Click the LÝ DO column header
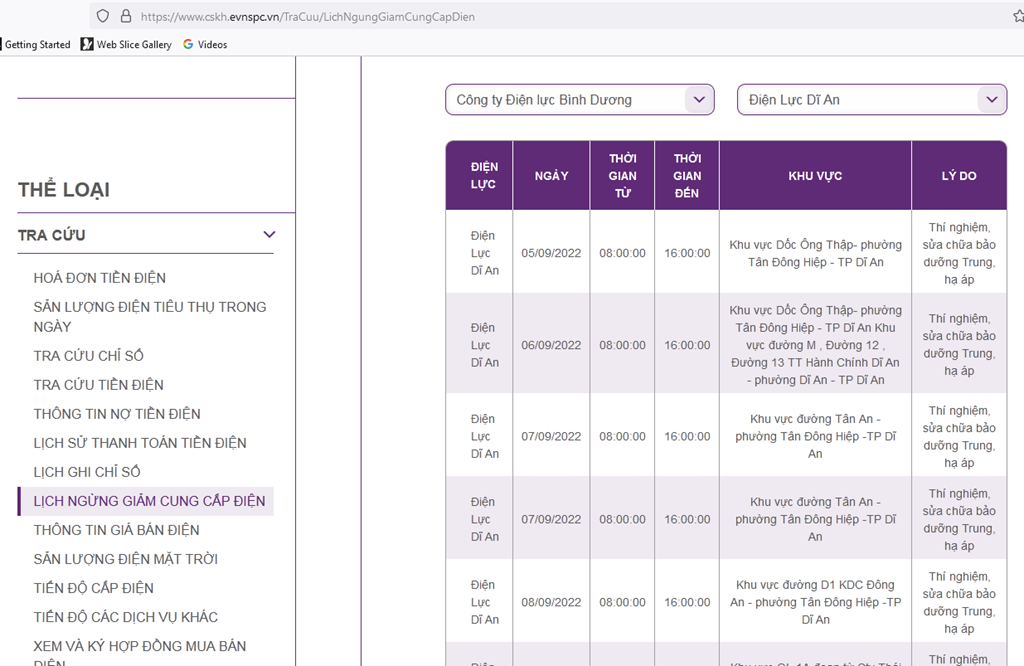The width and height of the screenshot is (1024, 666). tap(959, 176)
